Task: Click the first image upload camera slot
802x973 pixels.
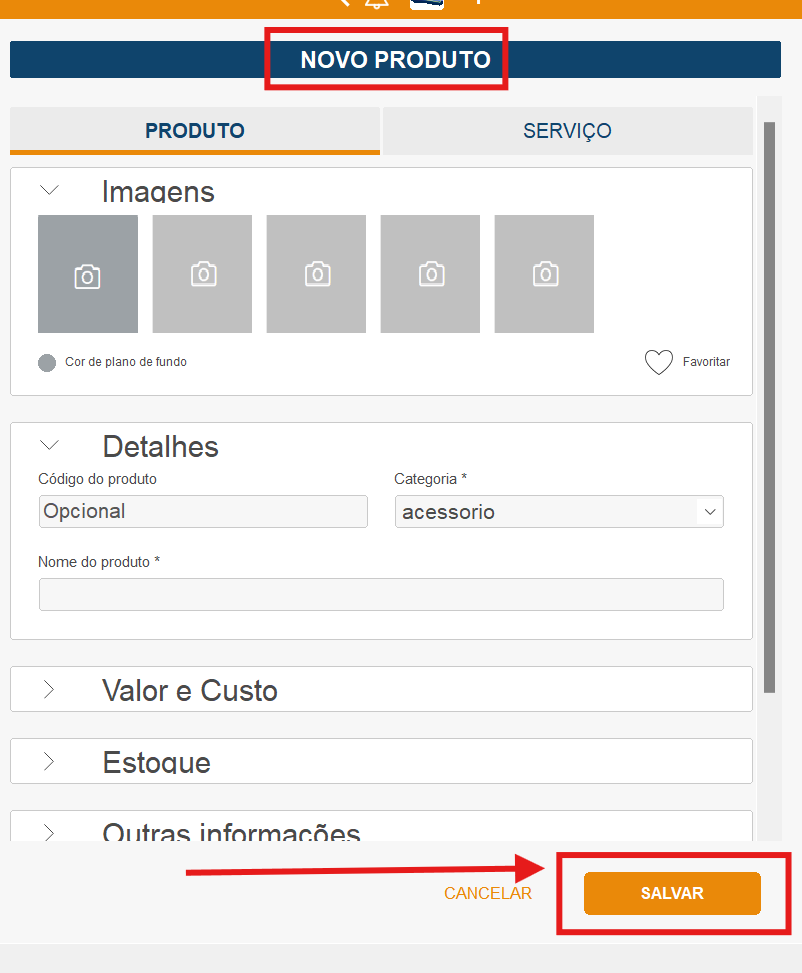Action: click(x=87, y=274)
